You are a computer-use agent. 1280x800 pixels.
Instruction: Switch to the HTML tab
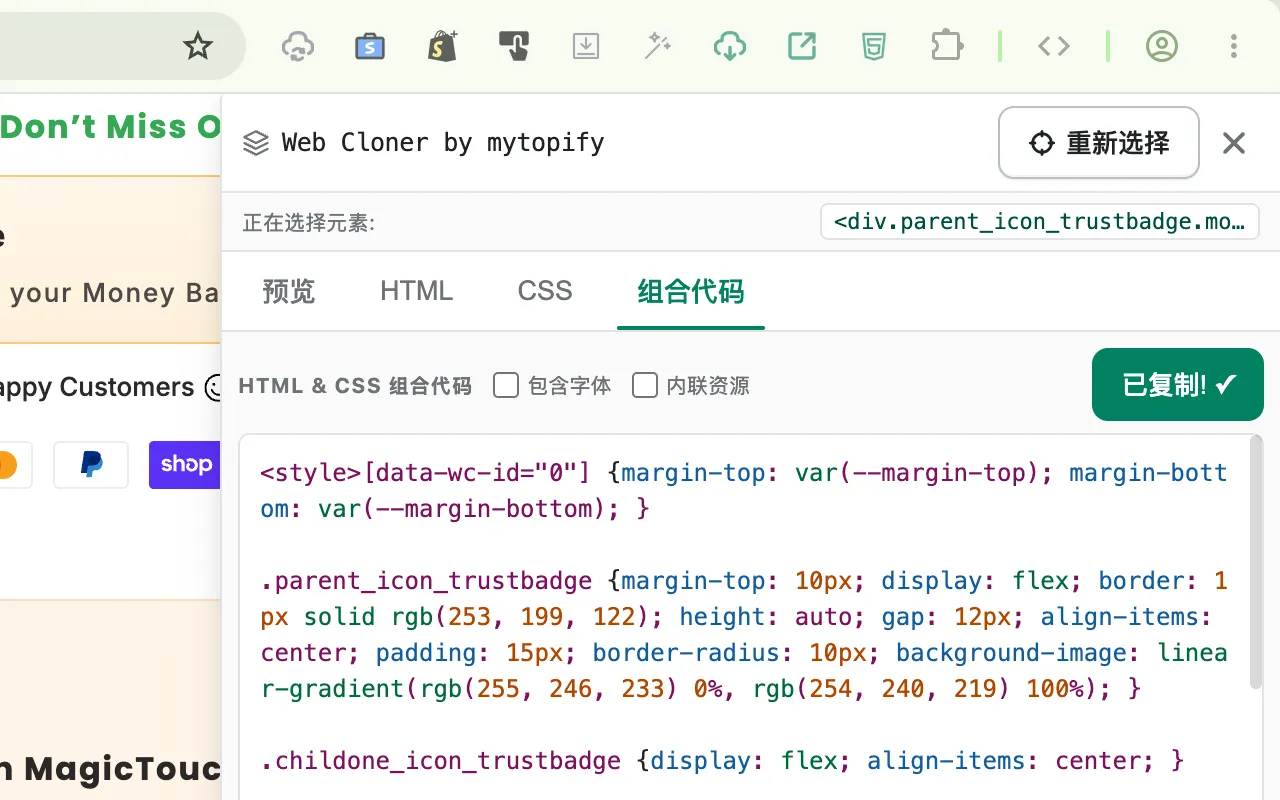pyautogui.click(x=417, y=291)
